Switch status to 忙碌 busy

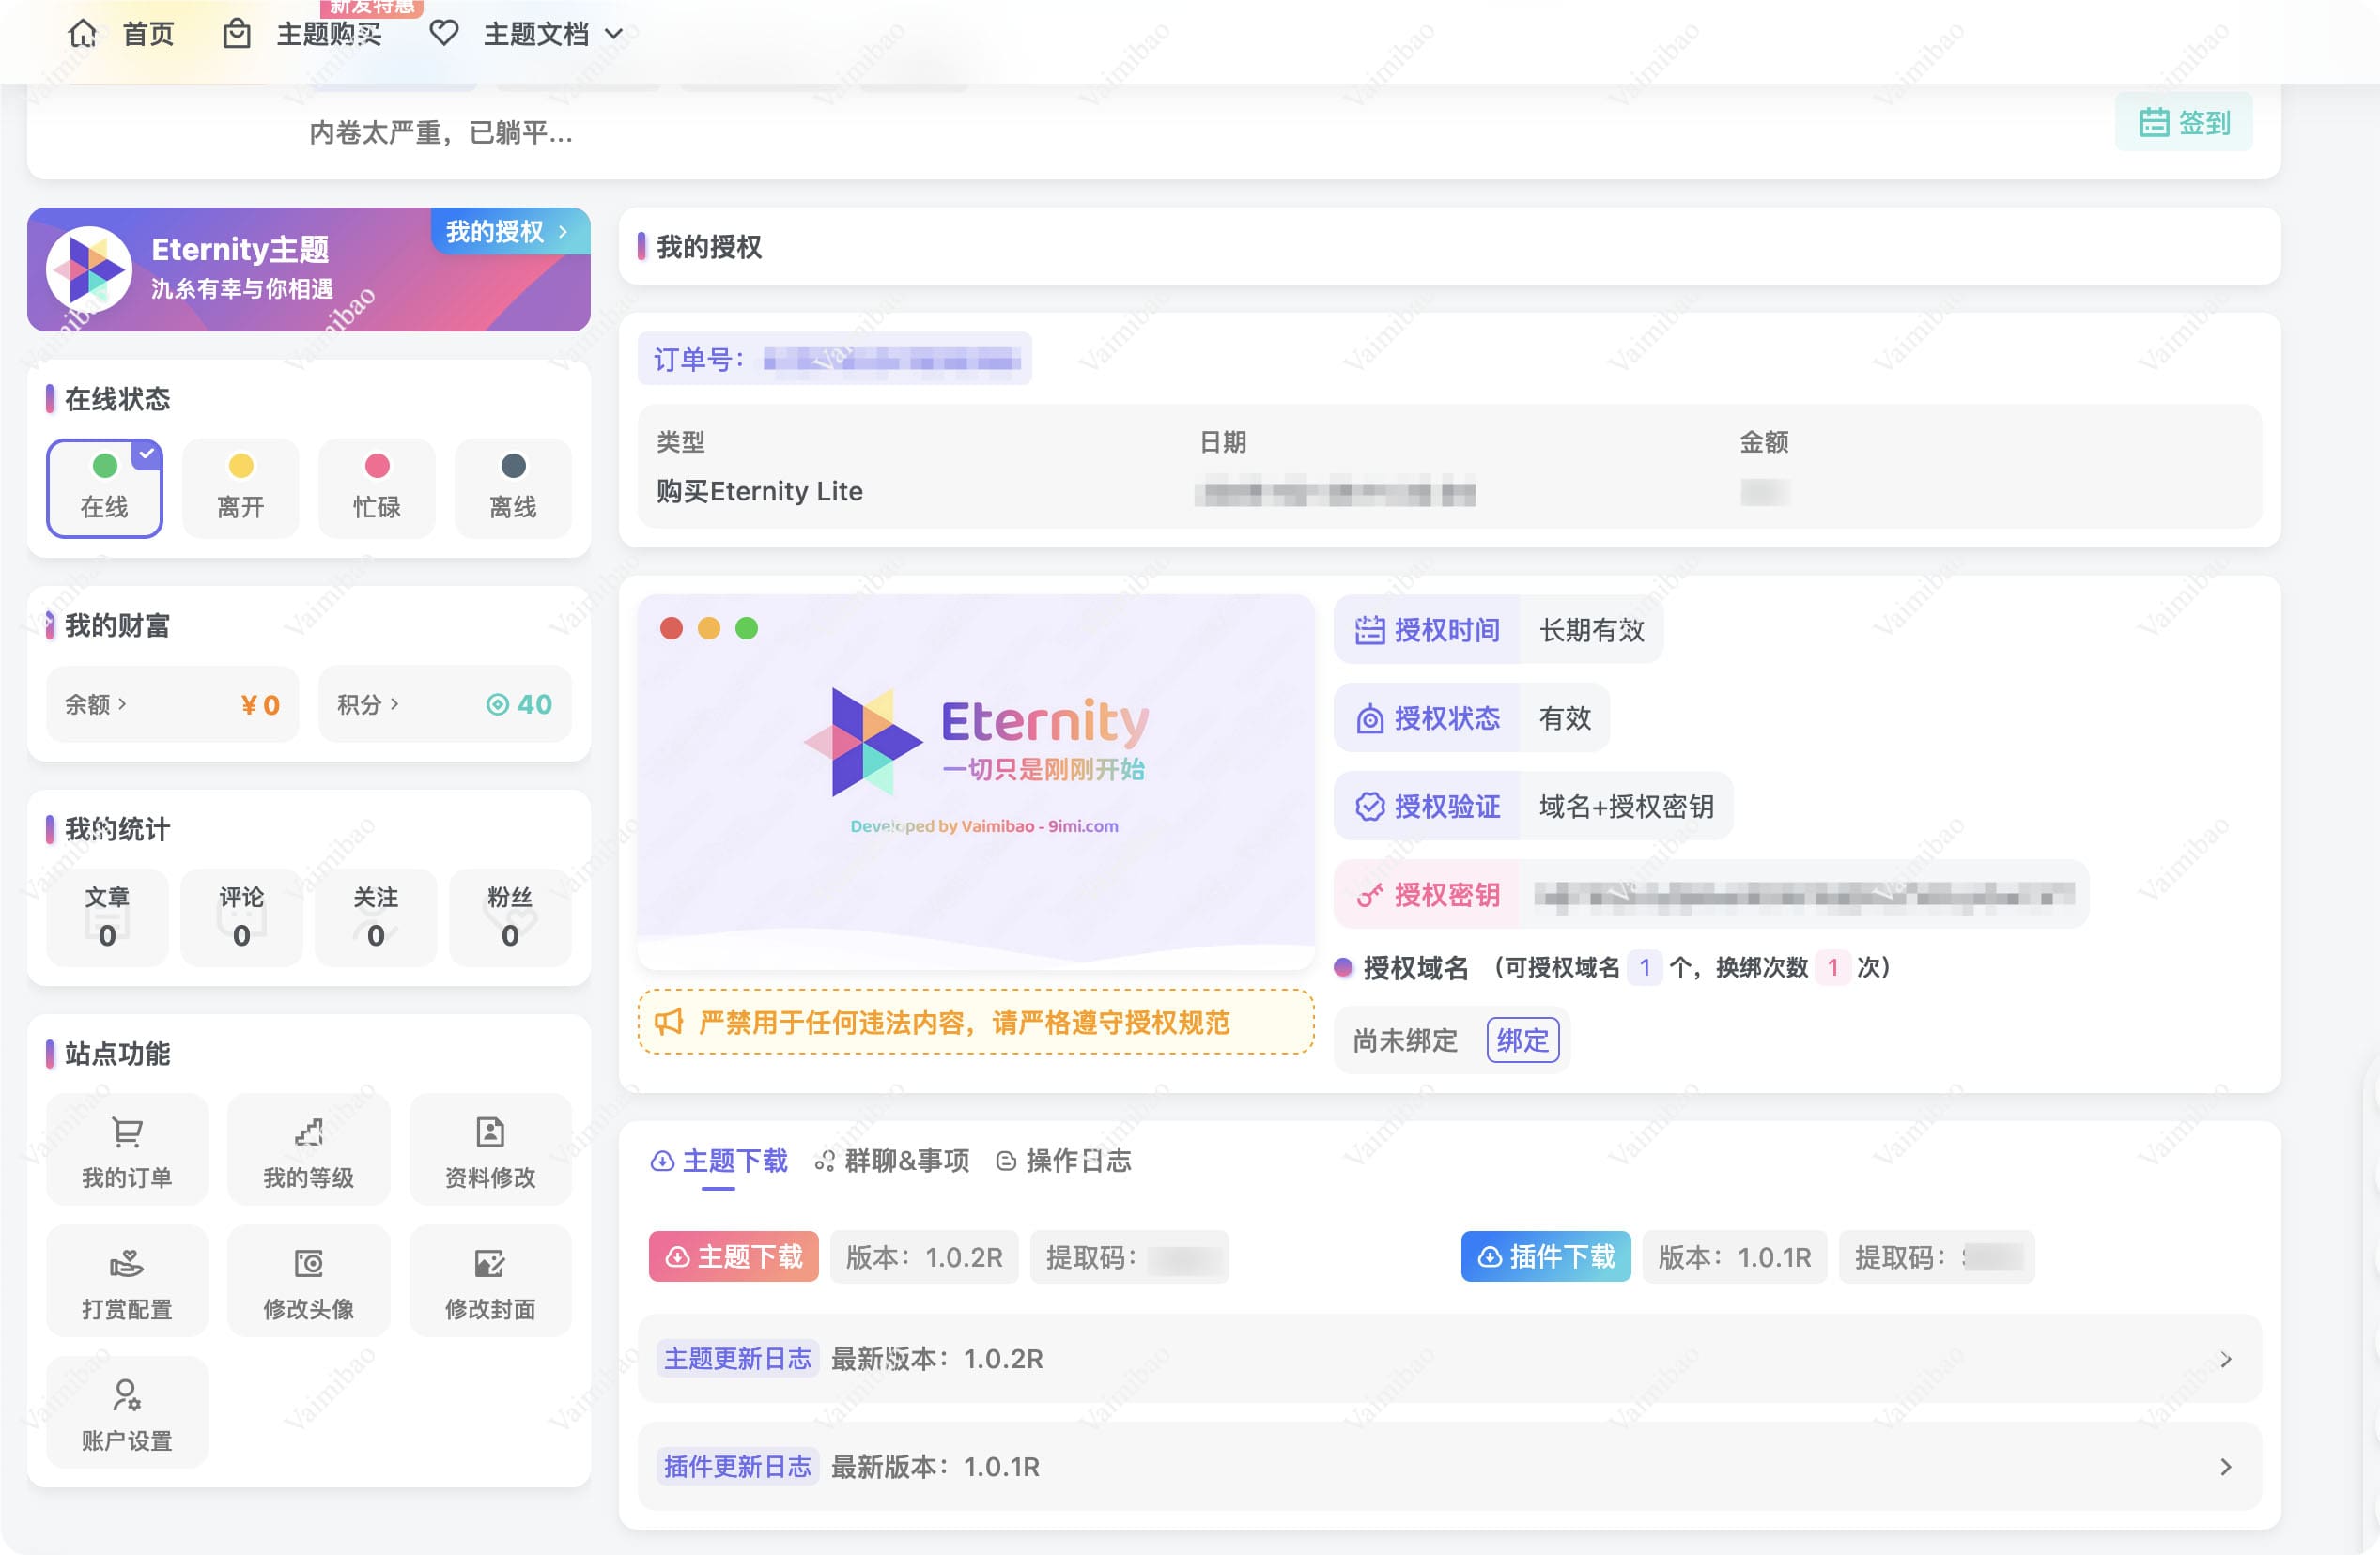click(377, 488)
